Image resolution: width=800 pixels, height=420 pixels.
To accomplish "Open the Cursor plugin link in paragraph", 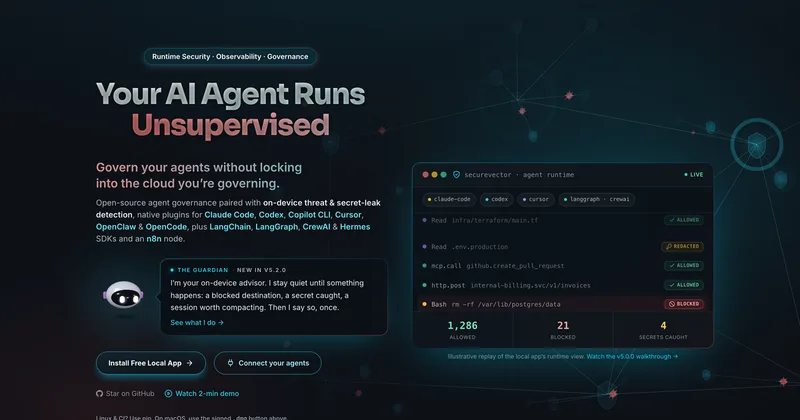I will click(x=348, y=215).
